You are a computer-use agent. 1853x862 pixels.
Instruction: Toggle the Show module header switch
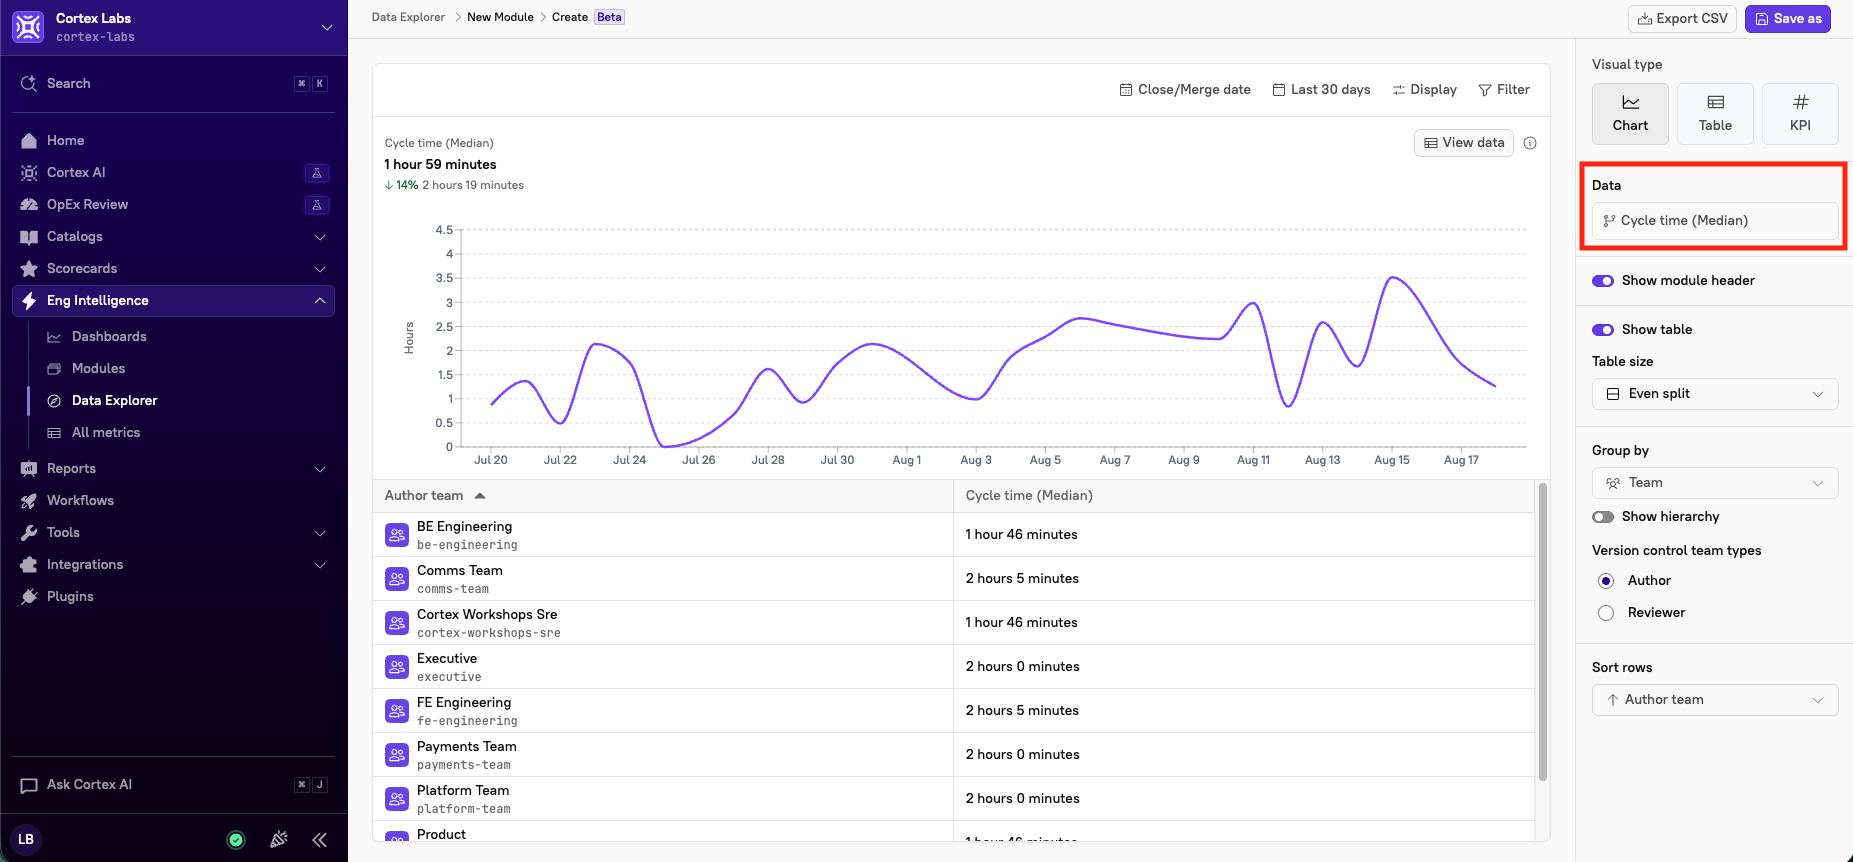tap(1603, 281)
